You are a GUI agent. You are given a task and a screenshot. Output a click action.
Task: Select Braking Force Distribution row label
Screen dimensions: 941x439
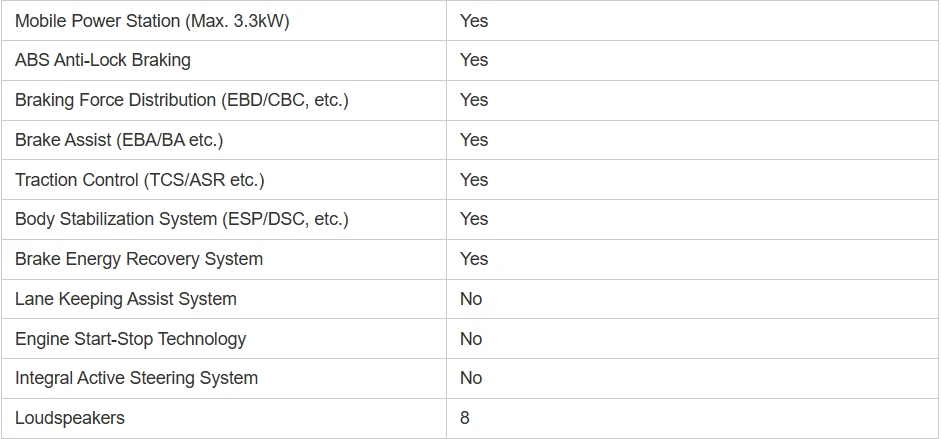[x=181, y=100]
